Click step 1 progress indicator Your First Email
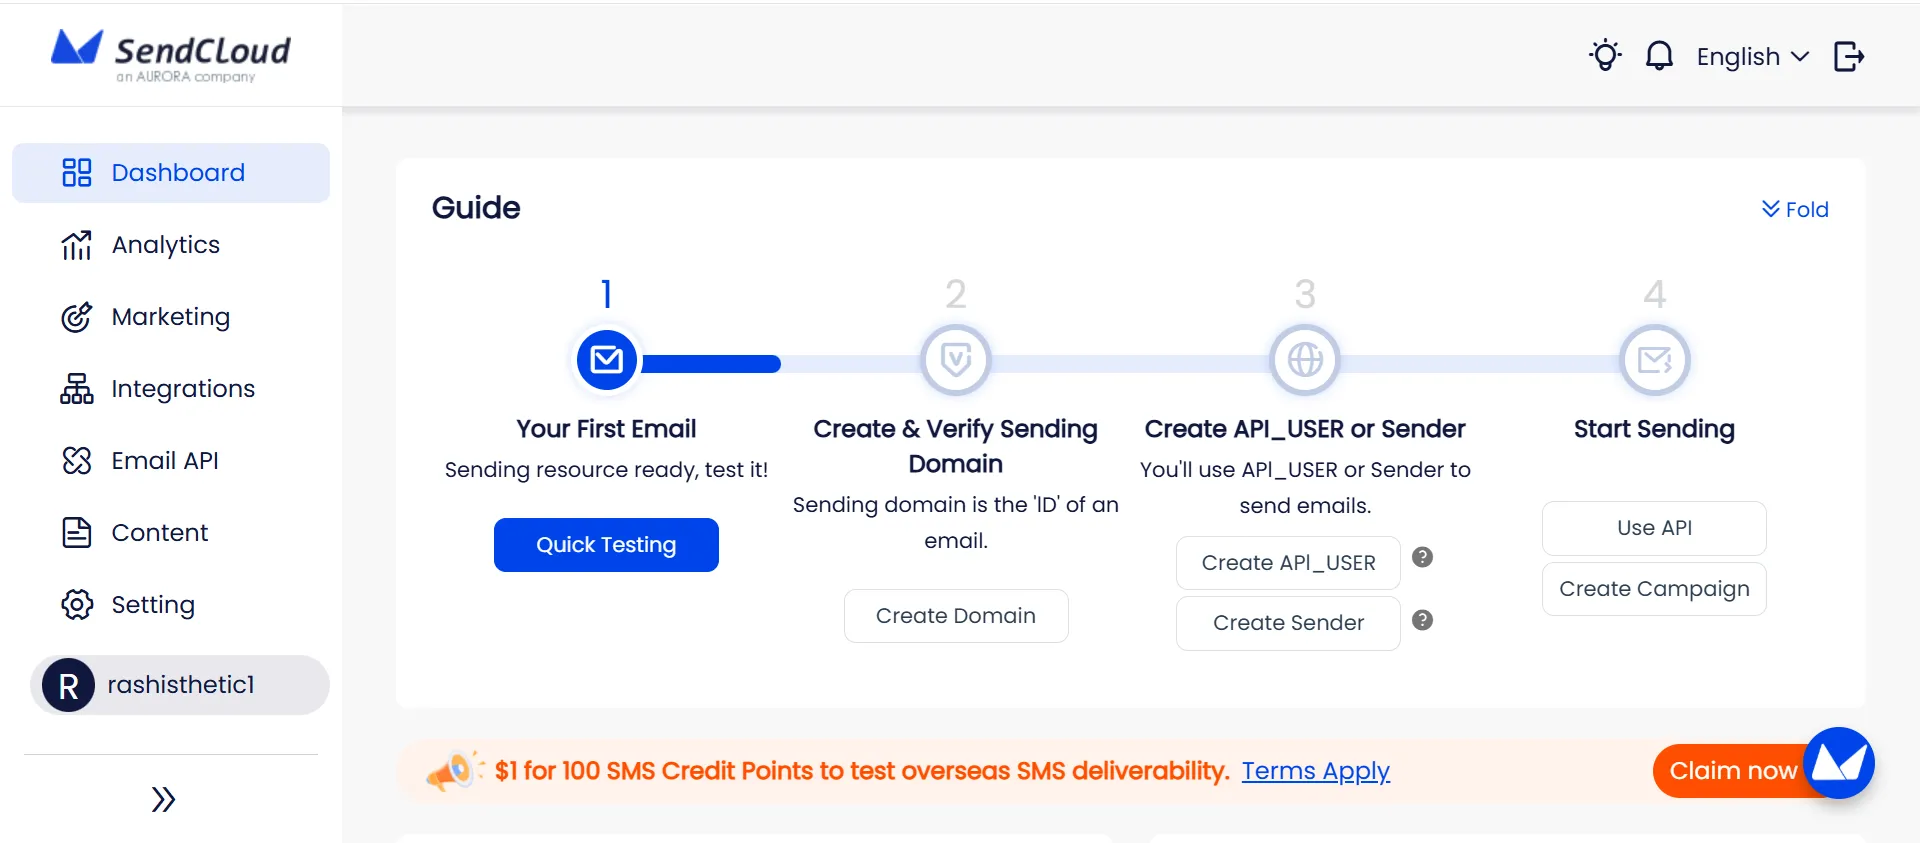This screenshot has height=843, width=1920. (606, 360)
